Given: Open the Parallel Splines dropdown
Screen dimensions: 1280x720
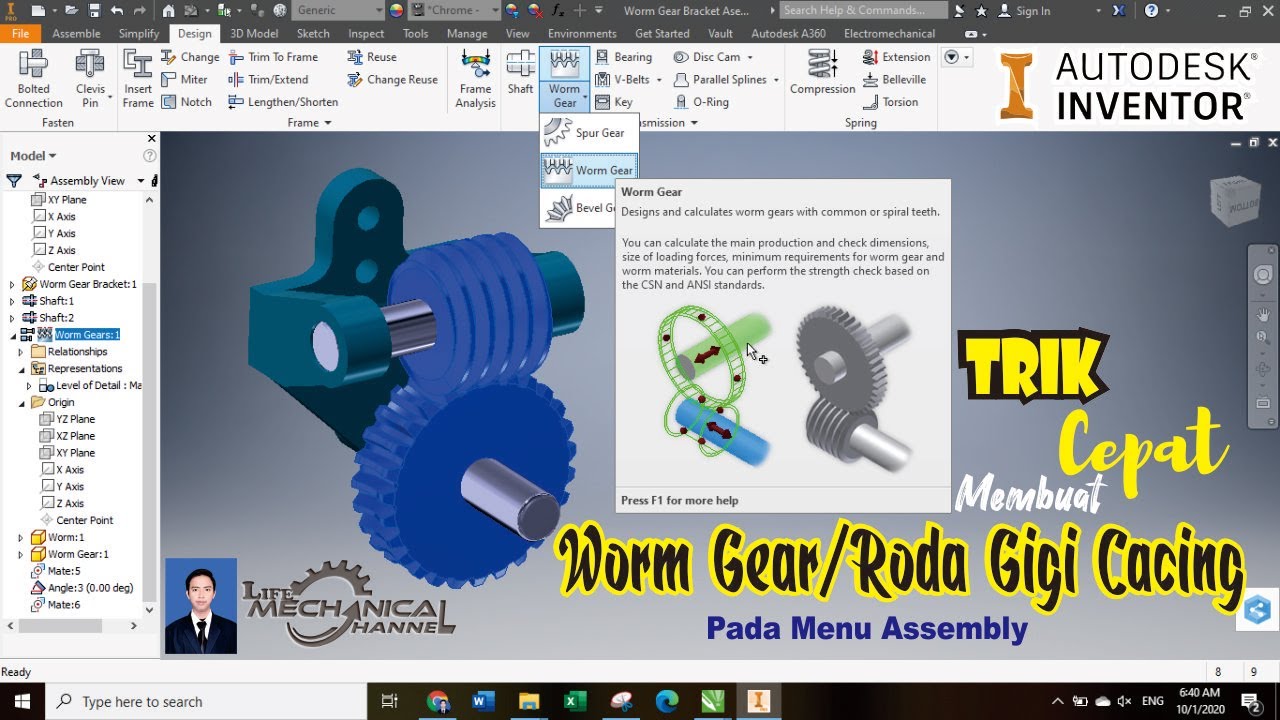Looking at the screenshot, I should pos(776,80).
